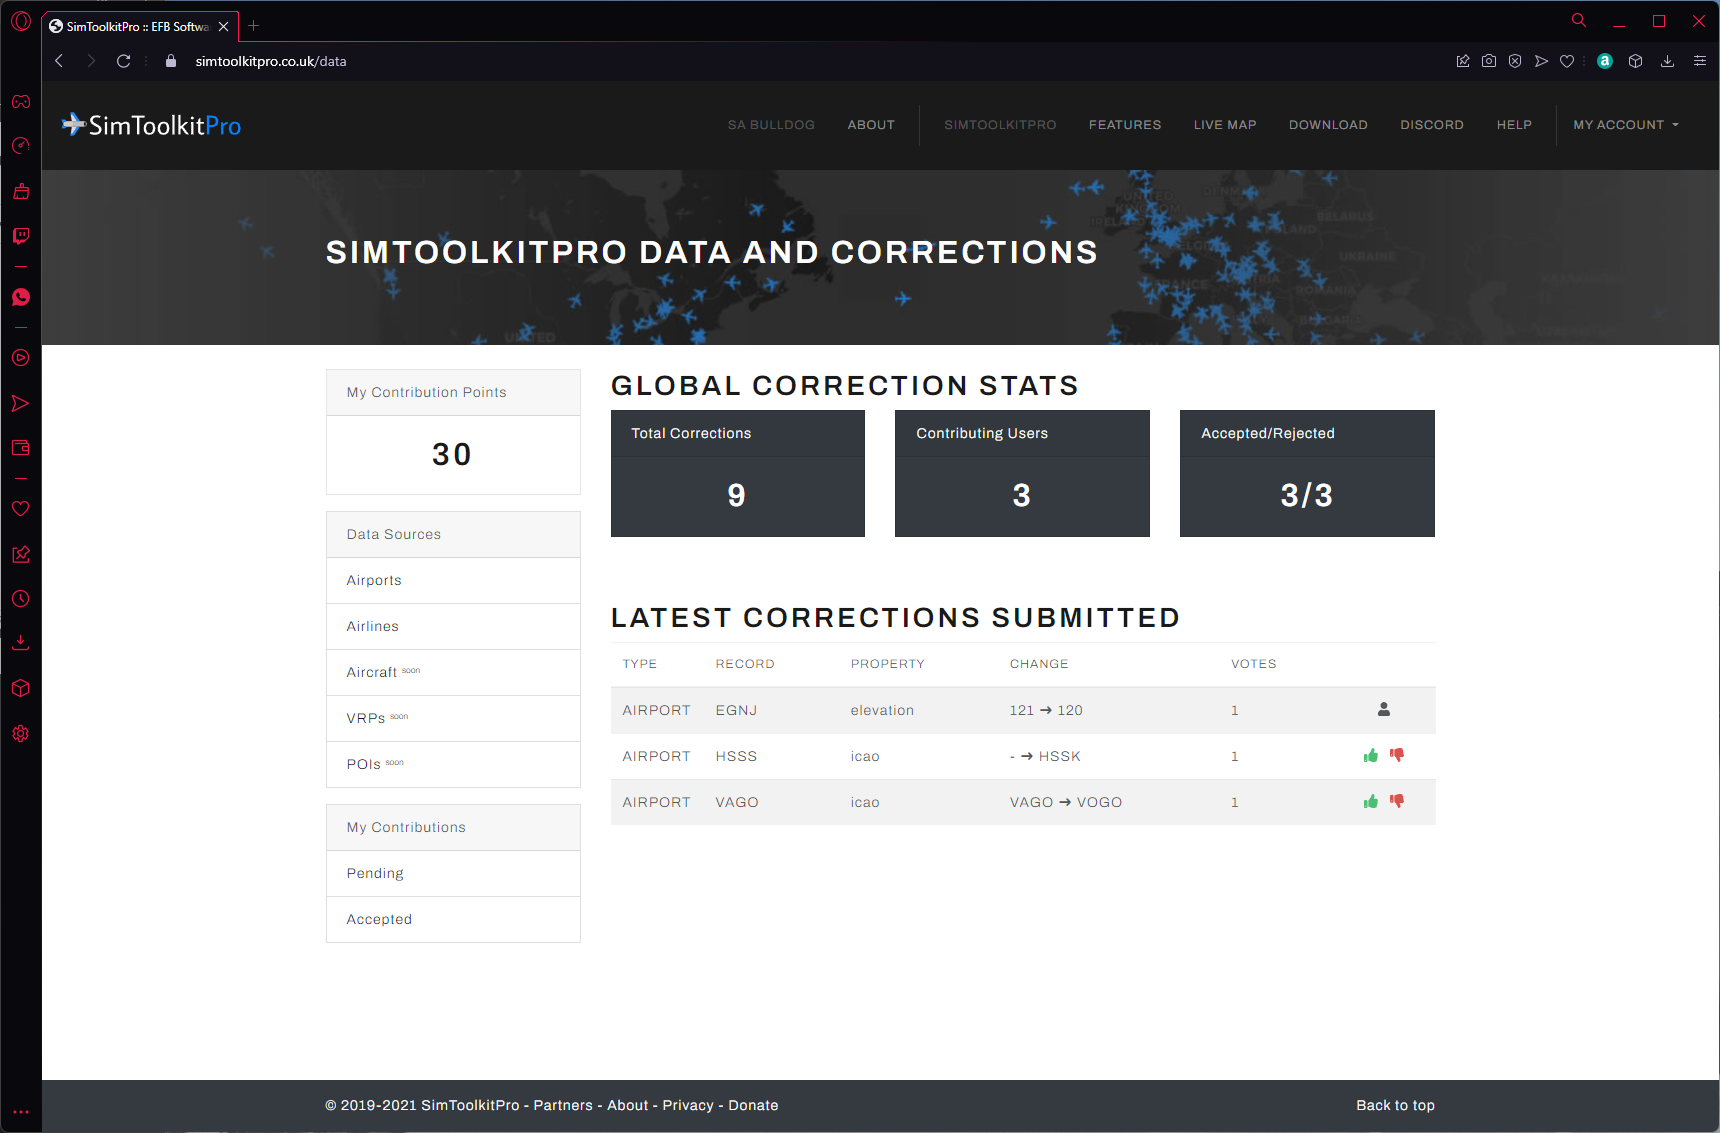Open a new browser tab
Screen dimensions: 1720x1133
click(x=254, y=26)
